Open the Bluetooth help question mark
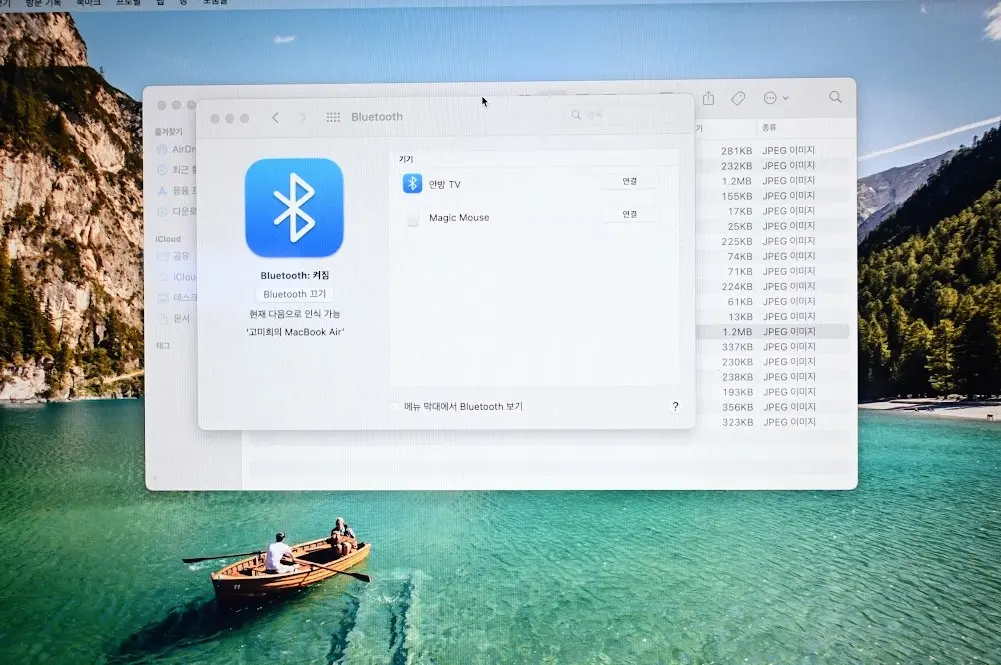 tap(675, 406)
